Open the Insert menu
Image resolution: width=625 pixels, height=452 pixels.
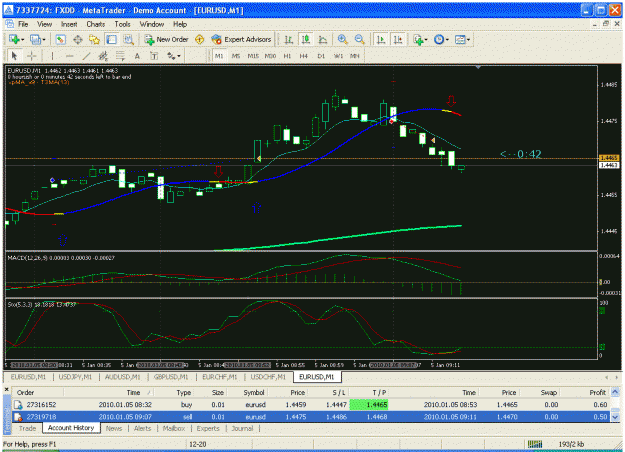pyautogui.click(x=69, y=24)
